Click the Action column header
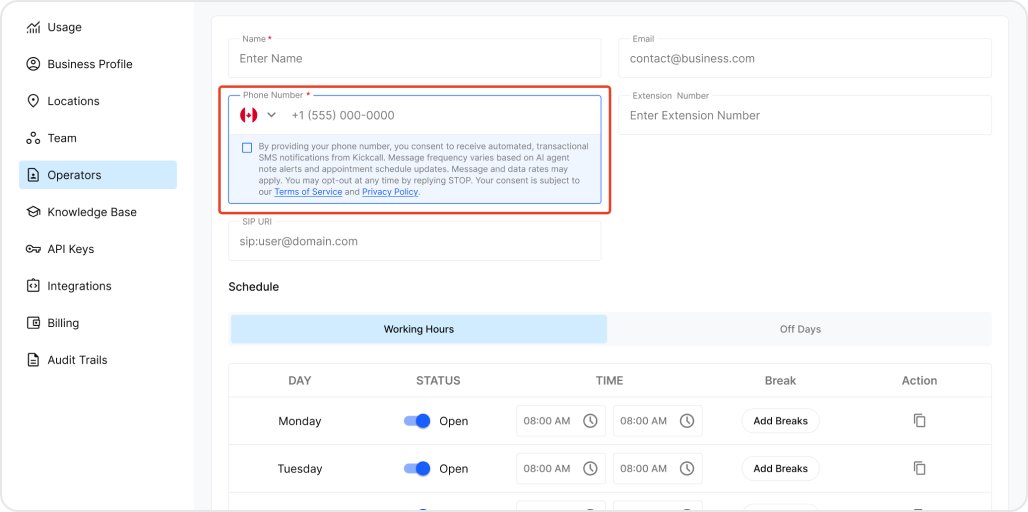This screenshot has width=1028, height=512. tap(919, 380)
